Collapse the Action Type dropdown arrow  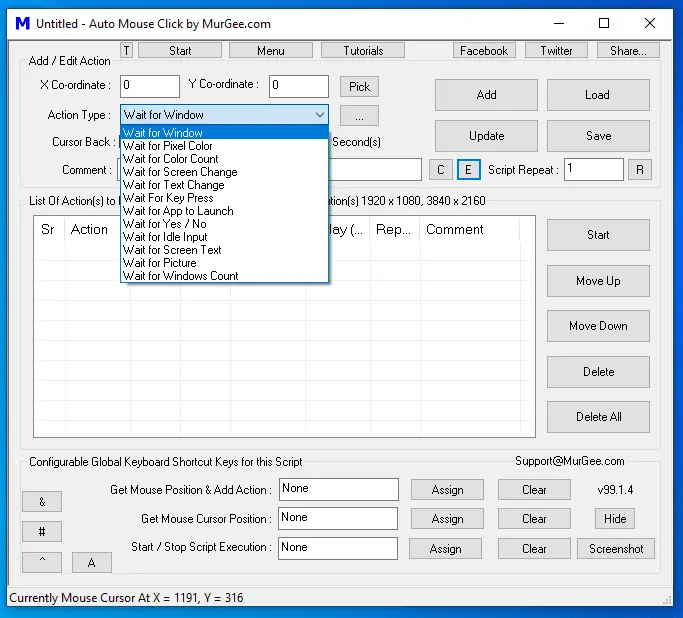(320, 115)
